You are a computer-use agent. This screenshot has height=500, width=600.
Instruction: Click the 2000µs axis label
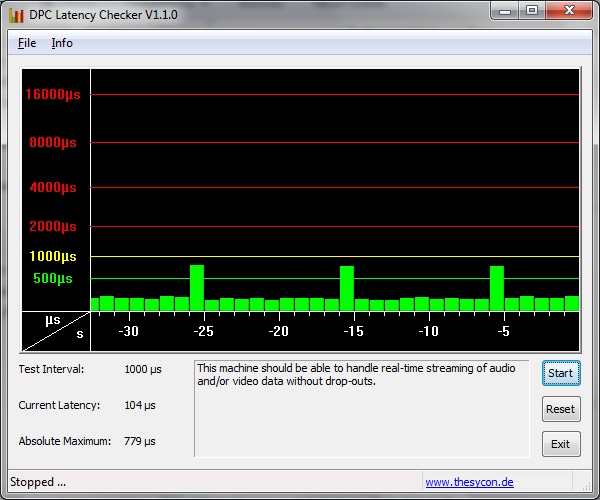click(53, 226)
